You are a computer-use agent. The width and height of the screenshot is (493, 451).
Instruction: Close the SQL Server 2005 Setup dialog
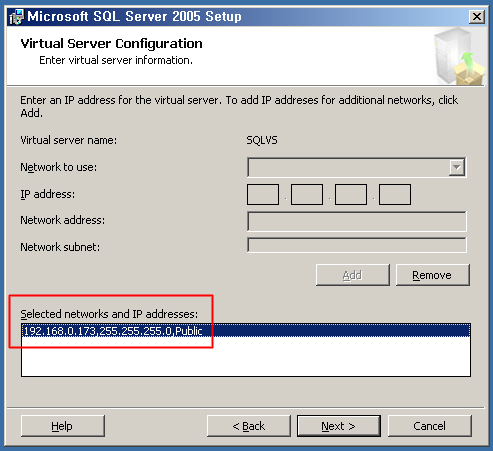[x=477, y=16]
